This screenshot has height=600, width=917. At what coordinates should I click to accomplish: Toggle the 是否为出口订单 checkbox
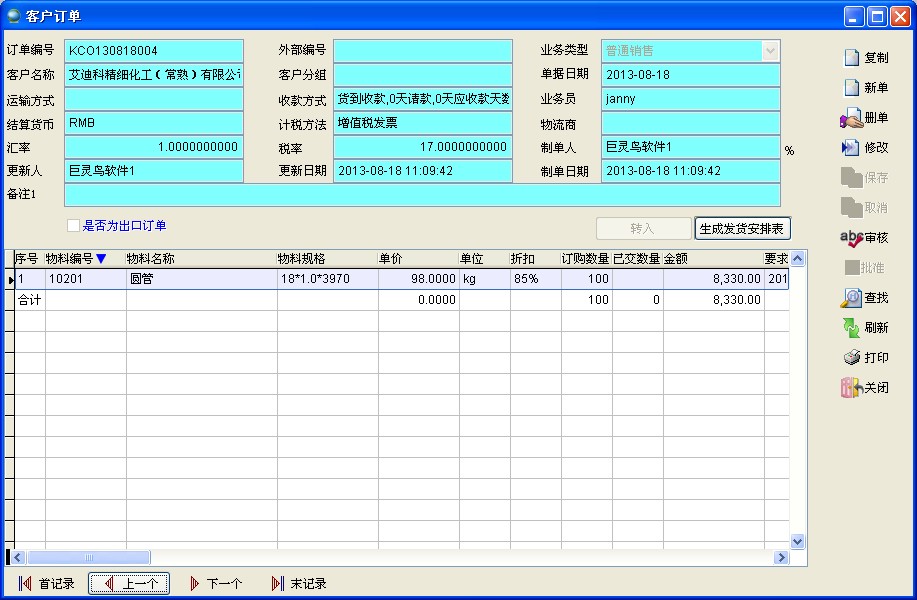73,226
